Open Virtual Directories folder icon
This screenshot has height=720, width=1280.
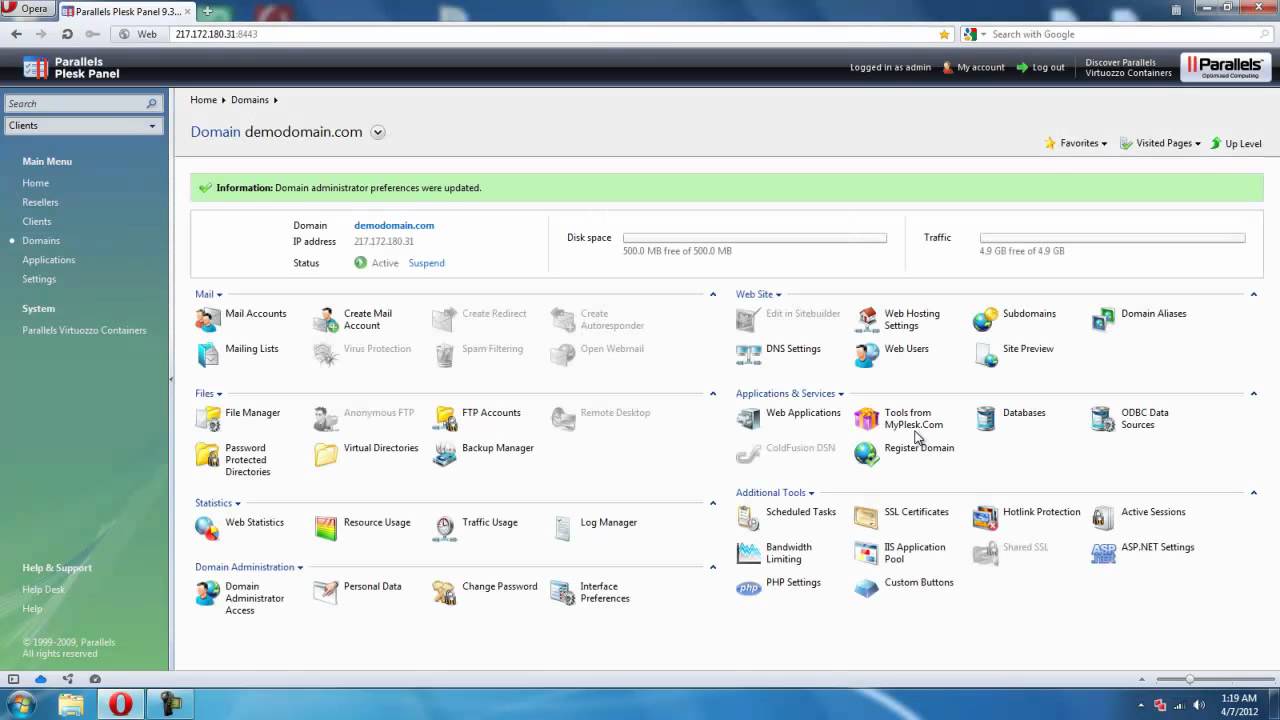click(x=326, y=454)
